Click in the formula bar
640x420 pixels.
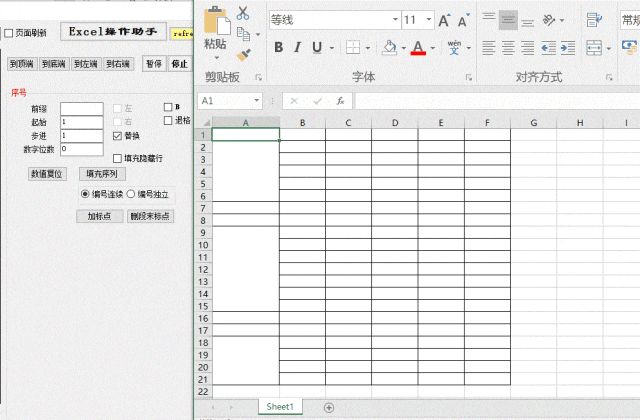[497, 101]
